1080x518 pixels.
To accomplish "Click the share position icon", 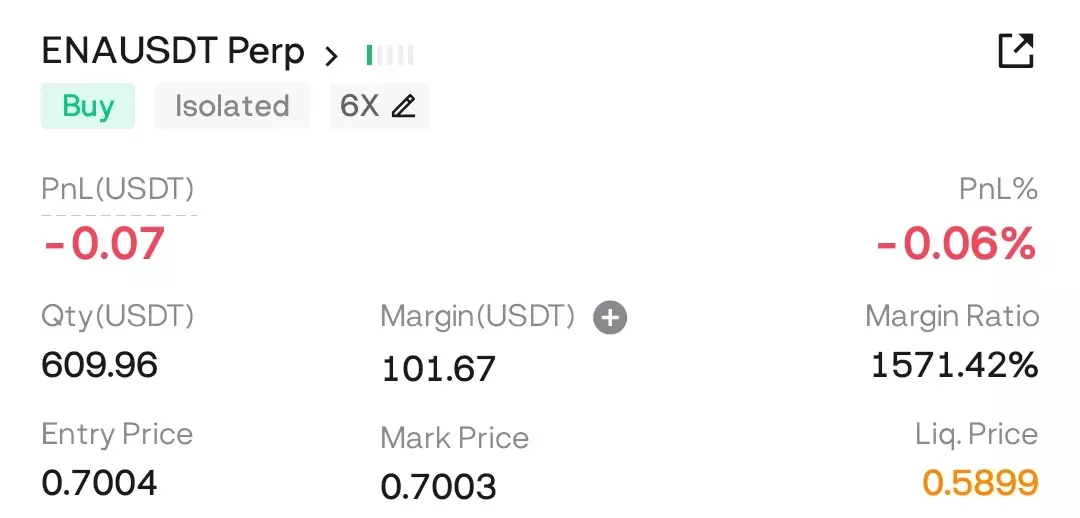I will (x=1016, y=51).
